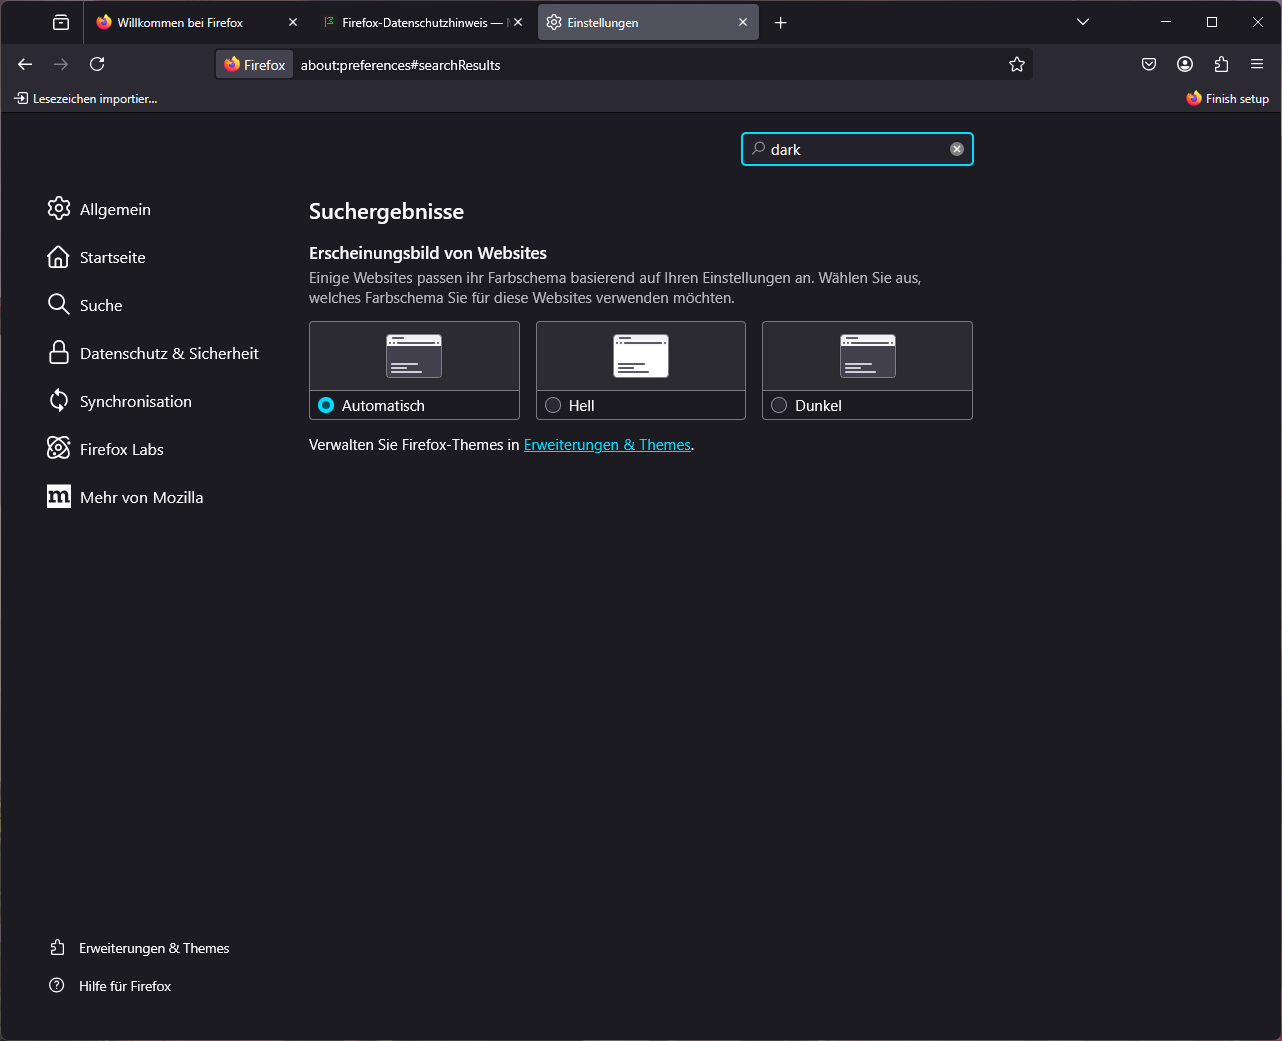Clear the dark search query with the X
The width and height of the screenshot is (1282, 1041).
point(957,148)
